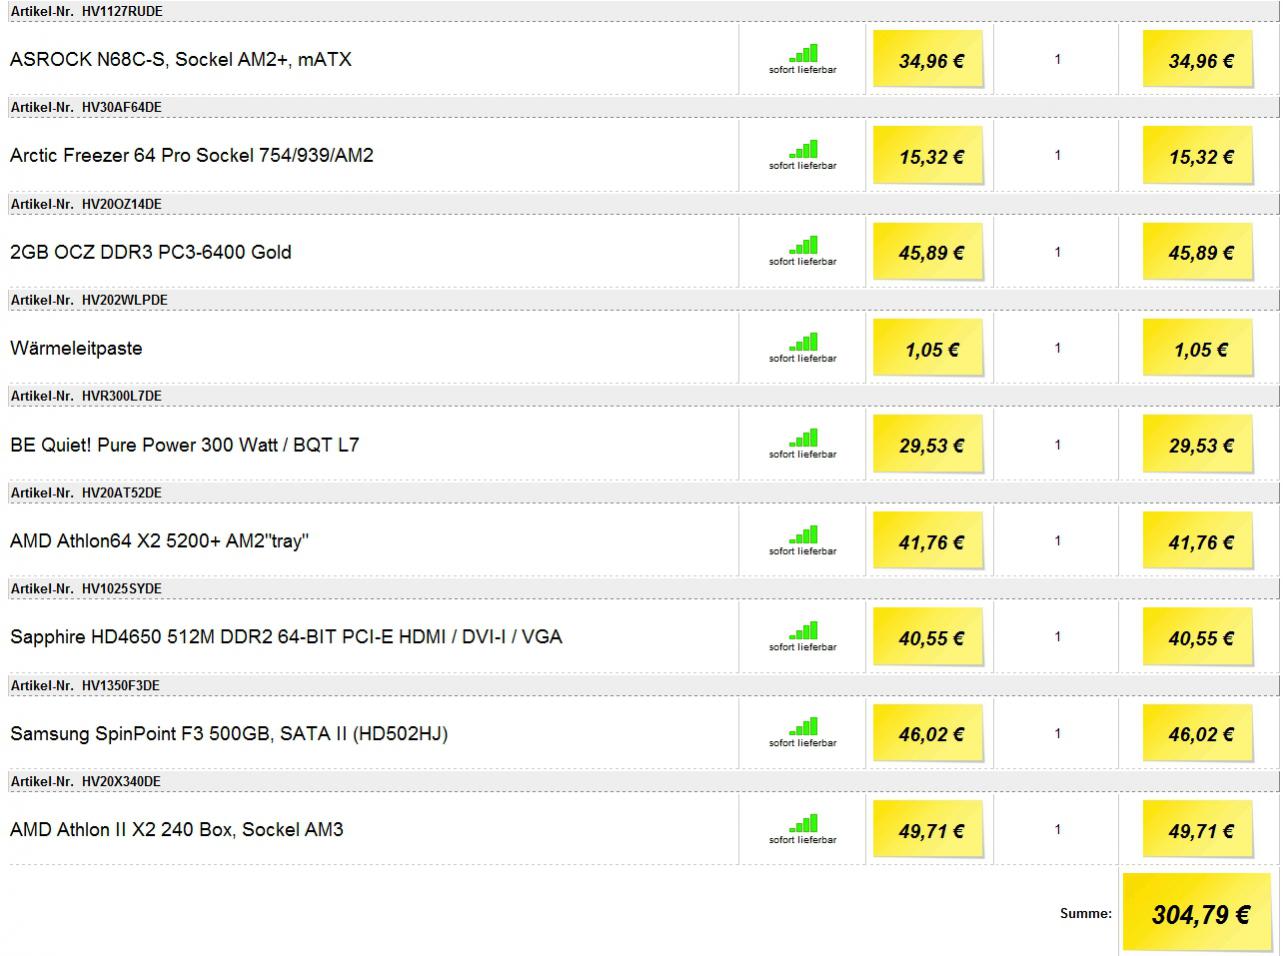1283x956 pixels.
Task: Select article number HV202WLPDE
Action: 125,300
